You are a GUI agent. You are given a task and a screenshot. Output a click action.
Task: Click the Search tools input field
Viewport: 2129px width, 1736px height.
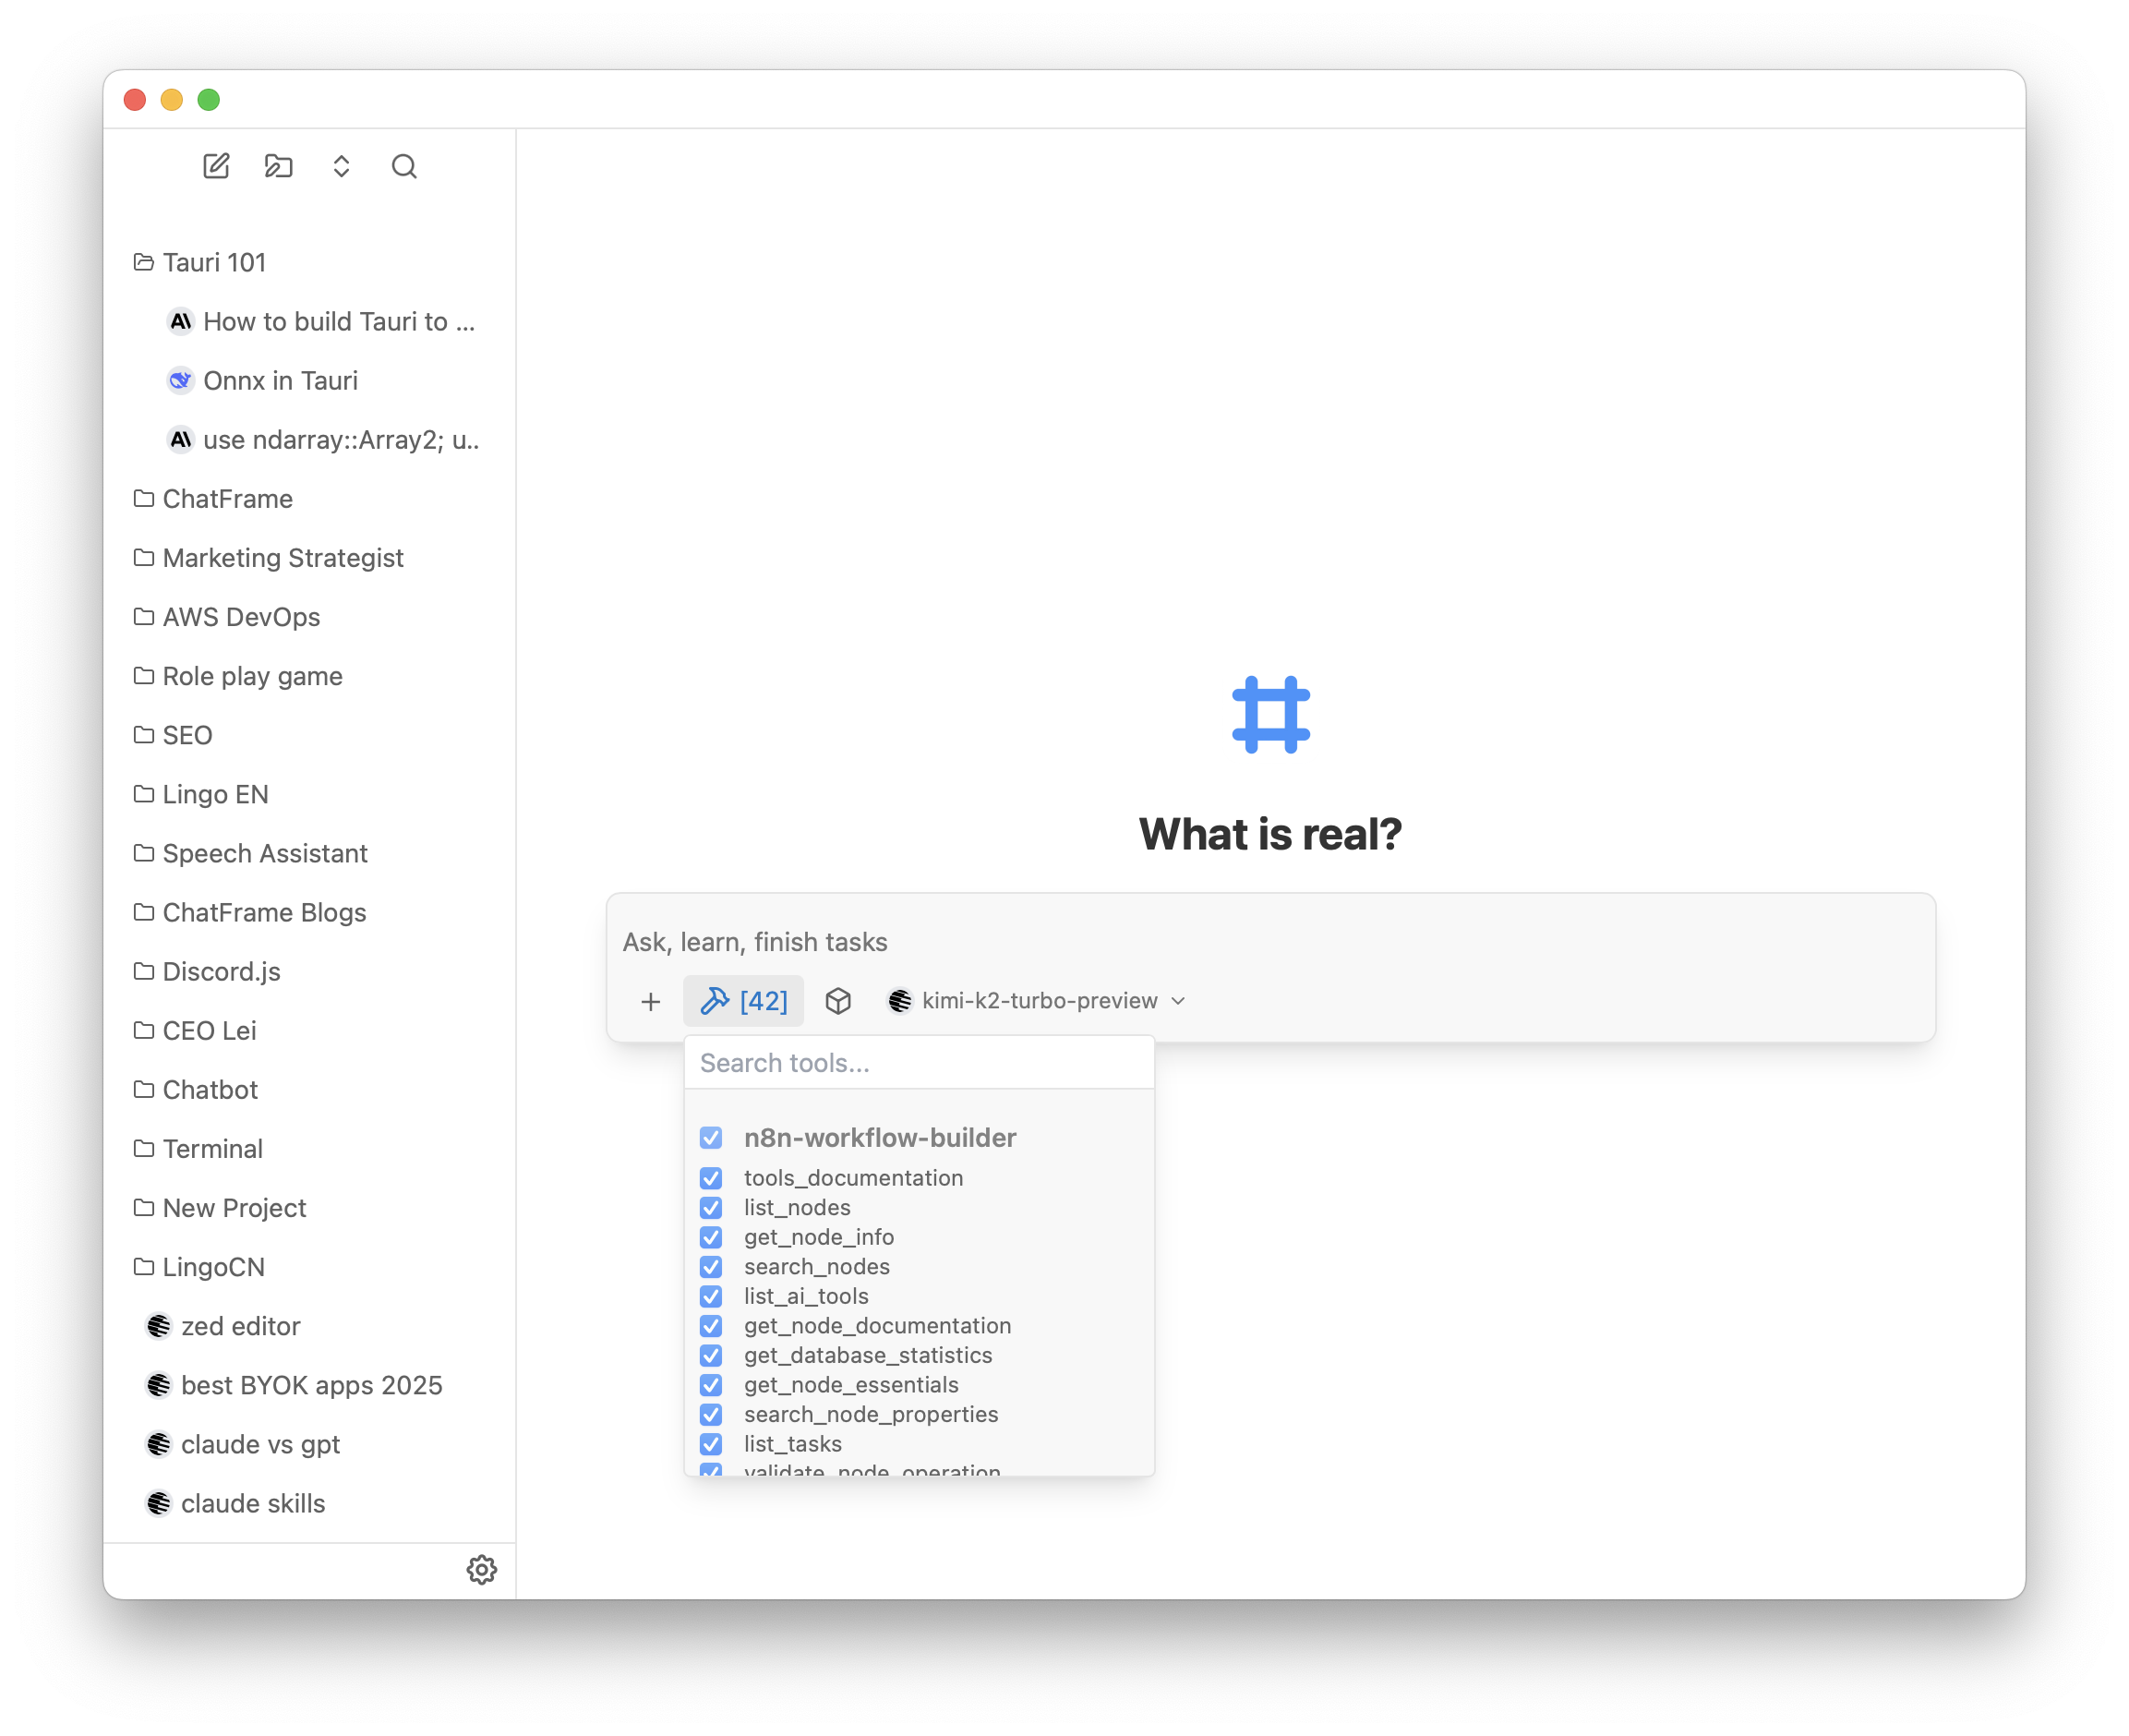[918, 1063]
